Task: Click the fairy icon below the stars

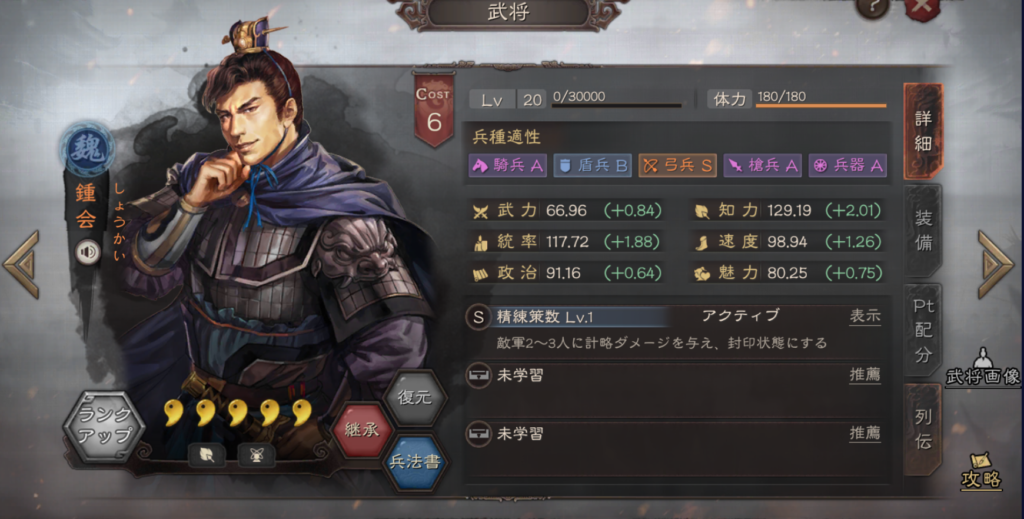Action: point(256,455)
